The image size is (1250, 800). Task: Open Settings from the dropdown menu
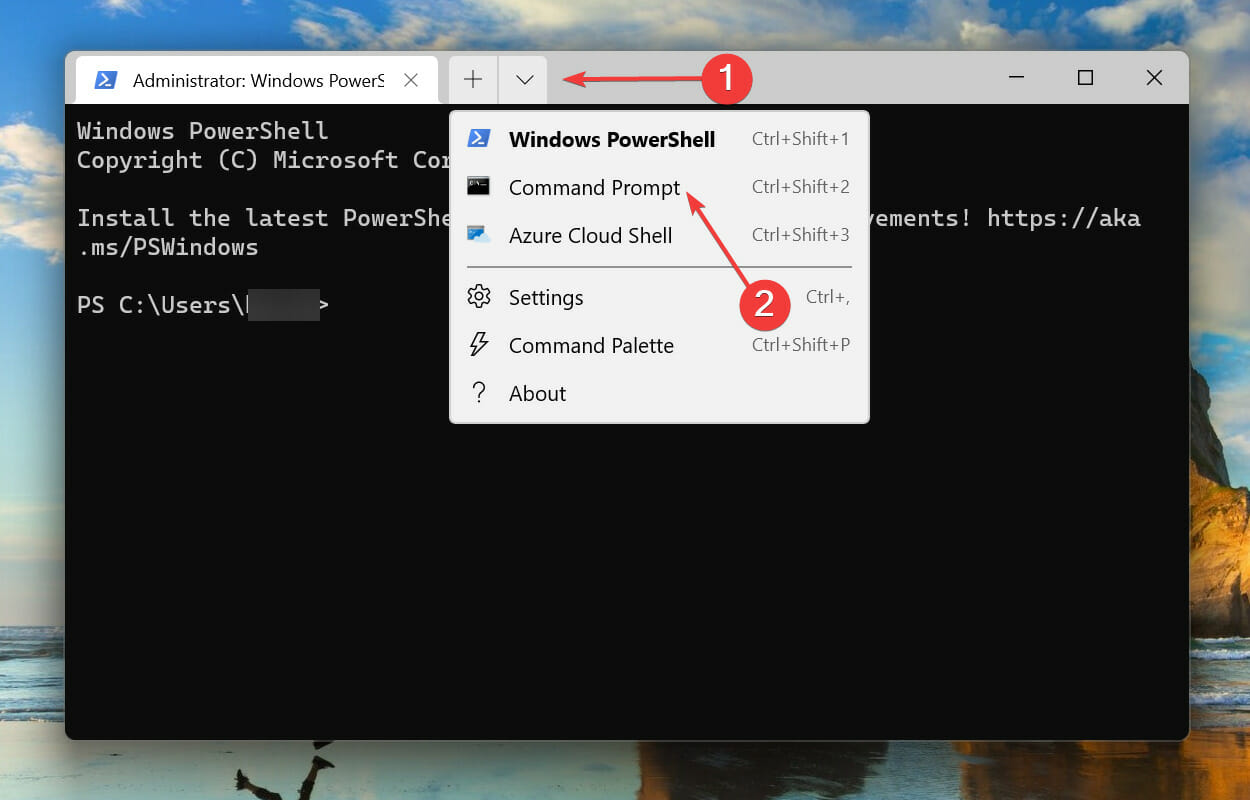660,297
